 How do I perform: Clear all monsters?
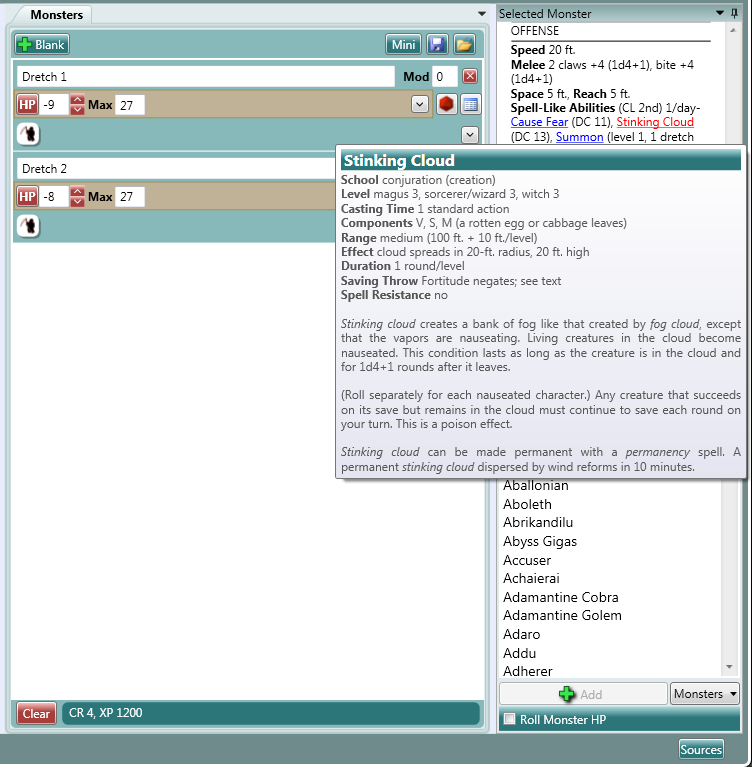[36, 713]
